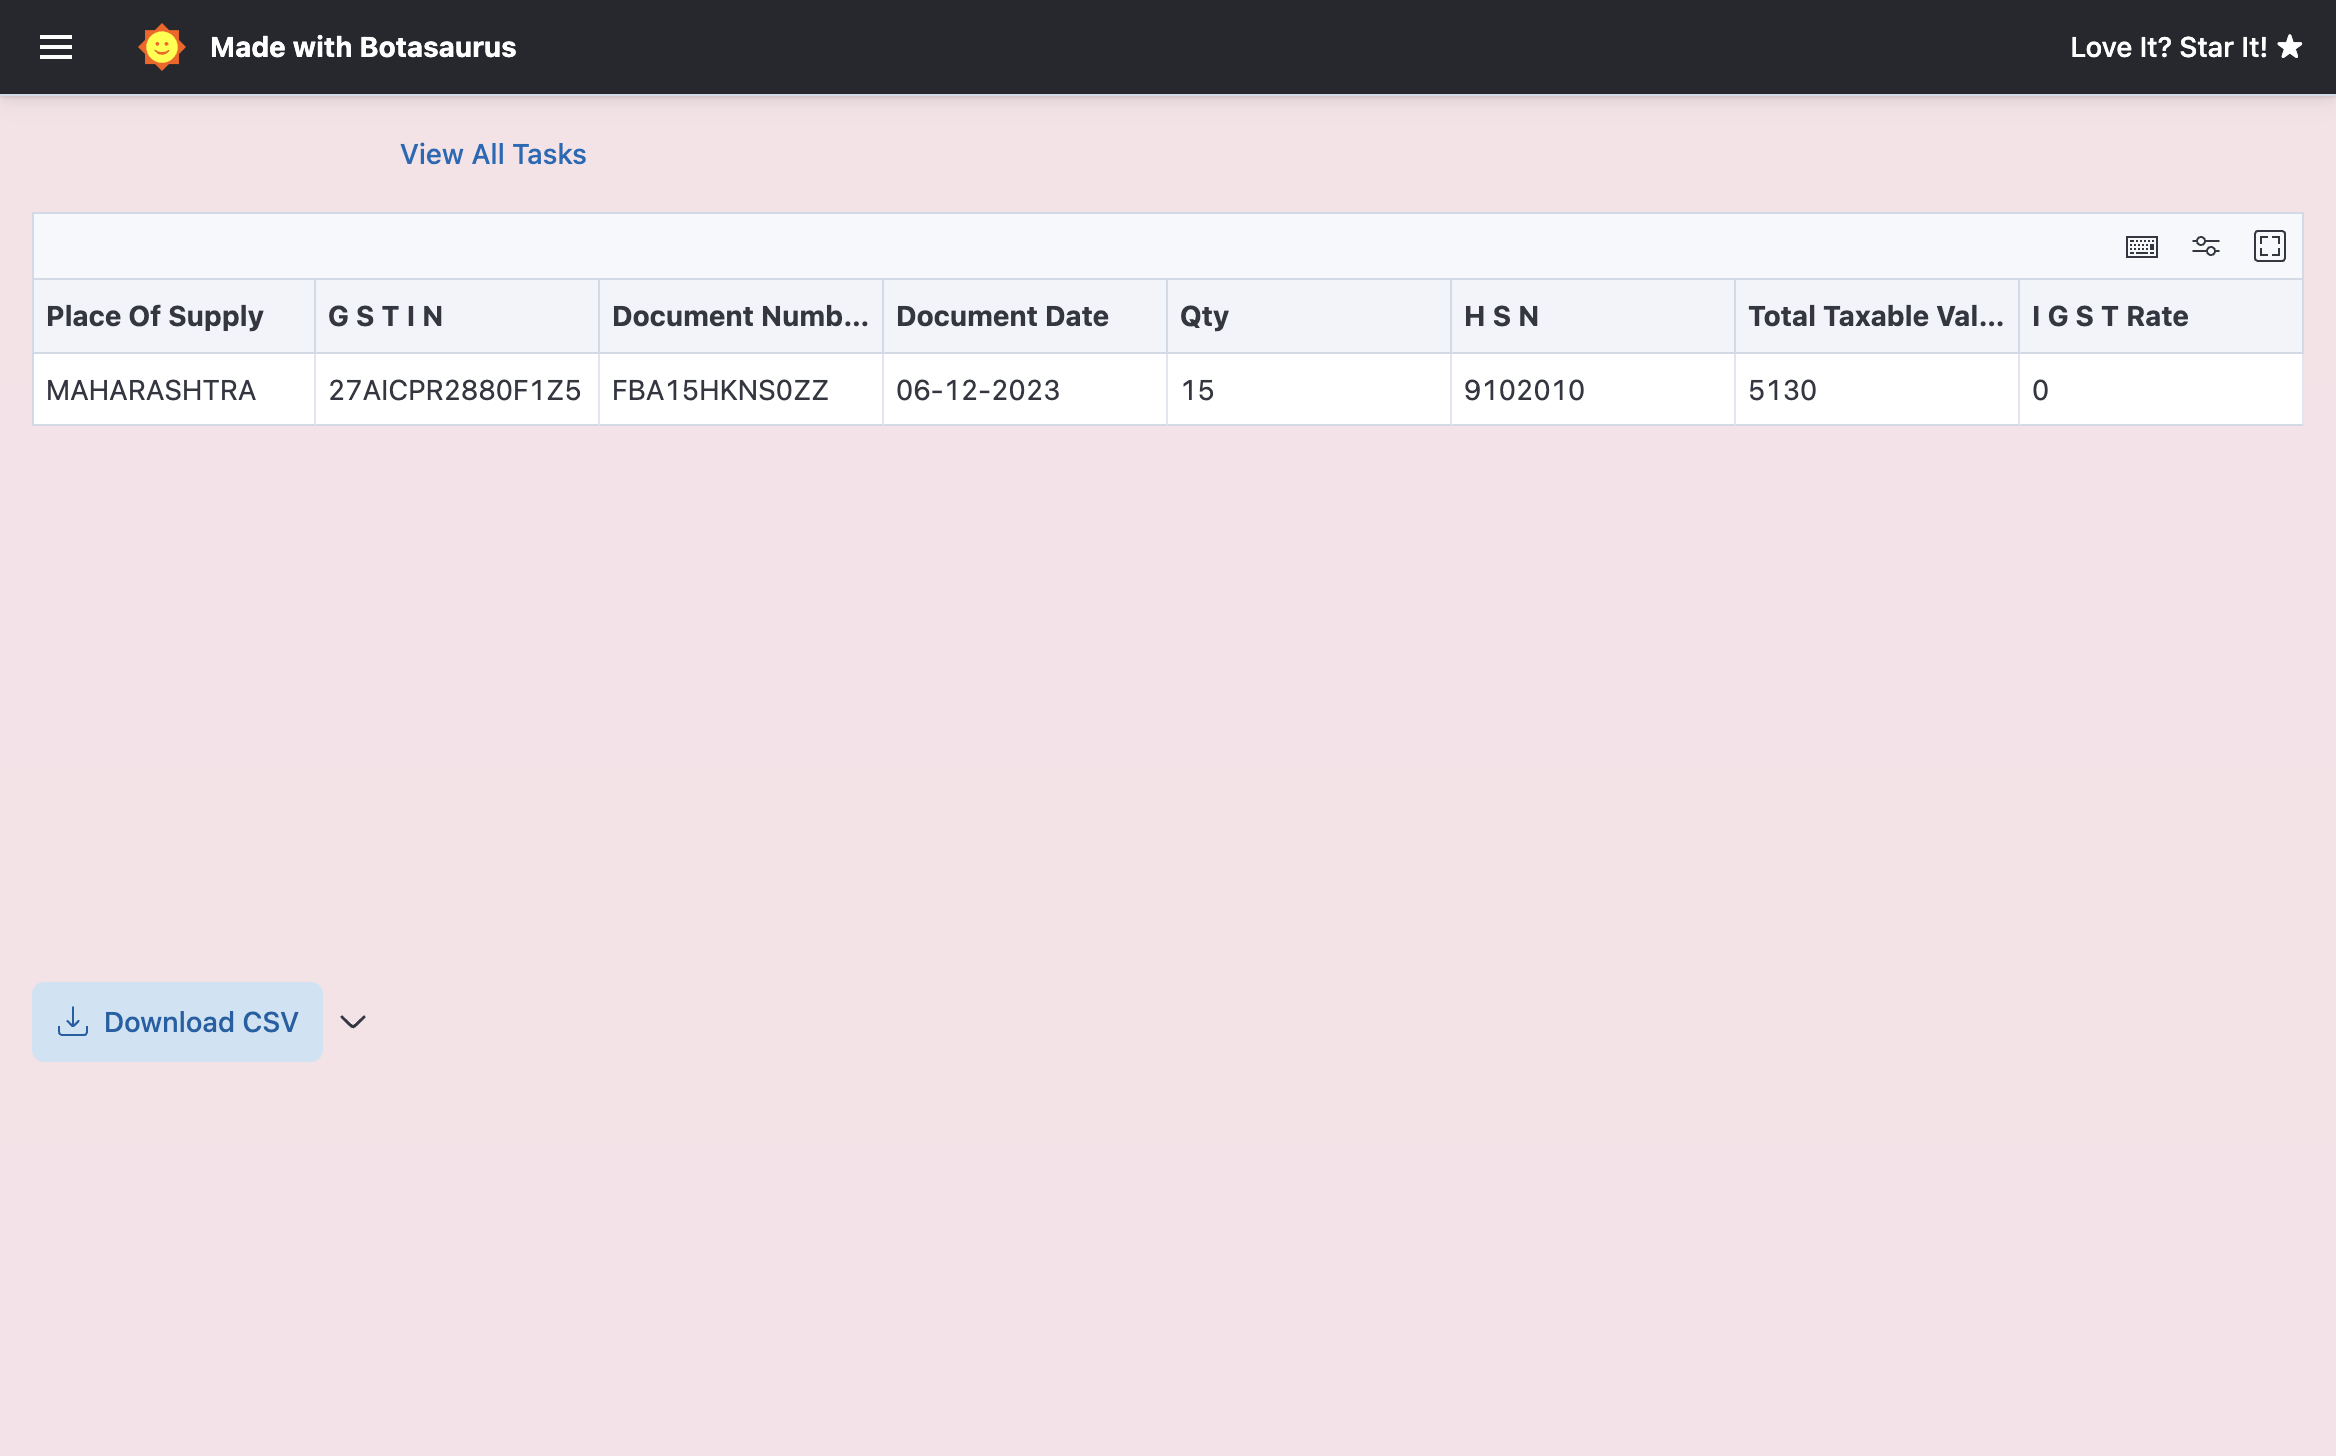2336x1456 pixels.
Task: Click the H S N column header
Action: pos(1501,316)
